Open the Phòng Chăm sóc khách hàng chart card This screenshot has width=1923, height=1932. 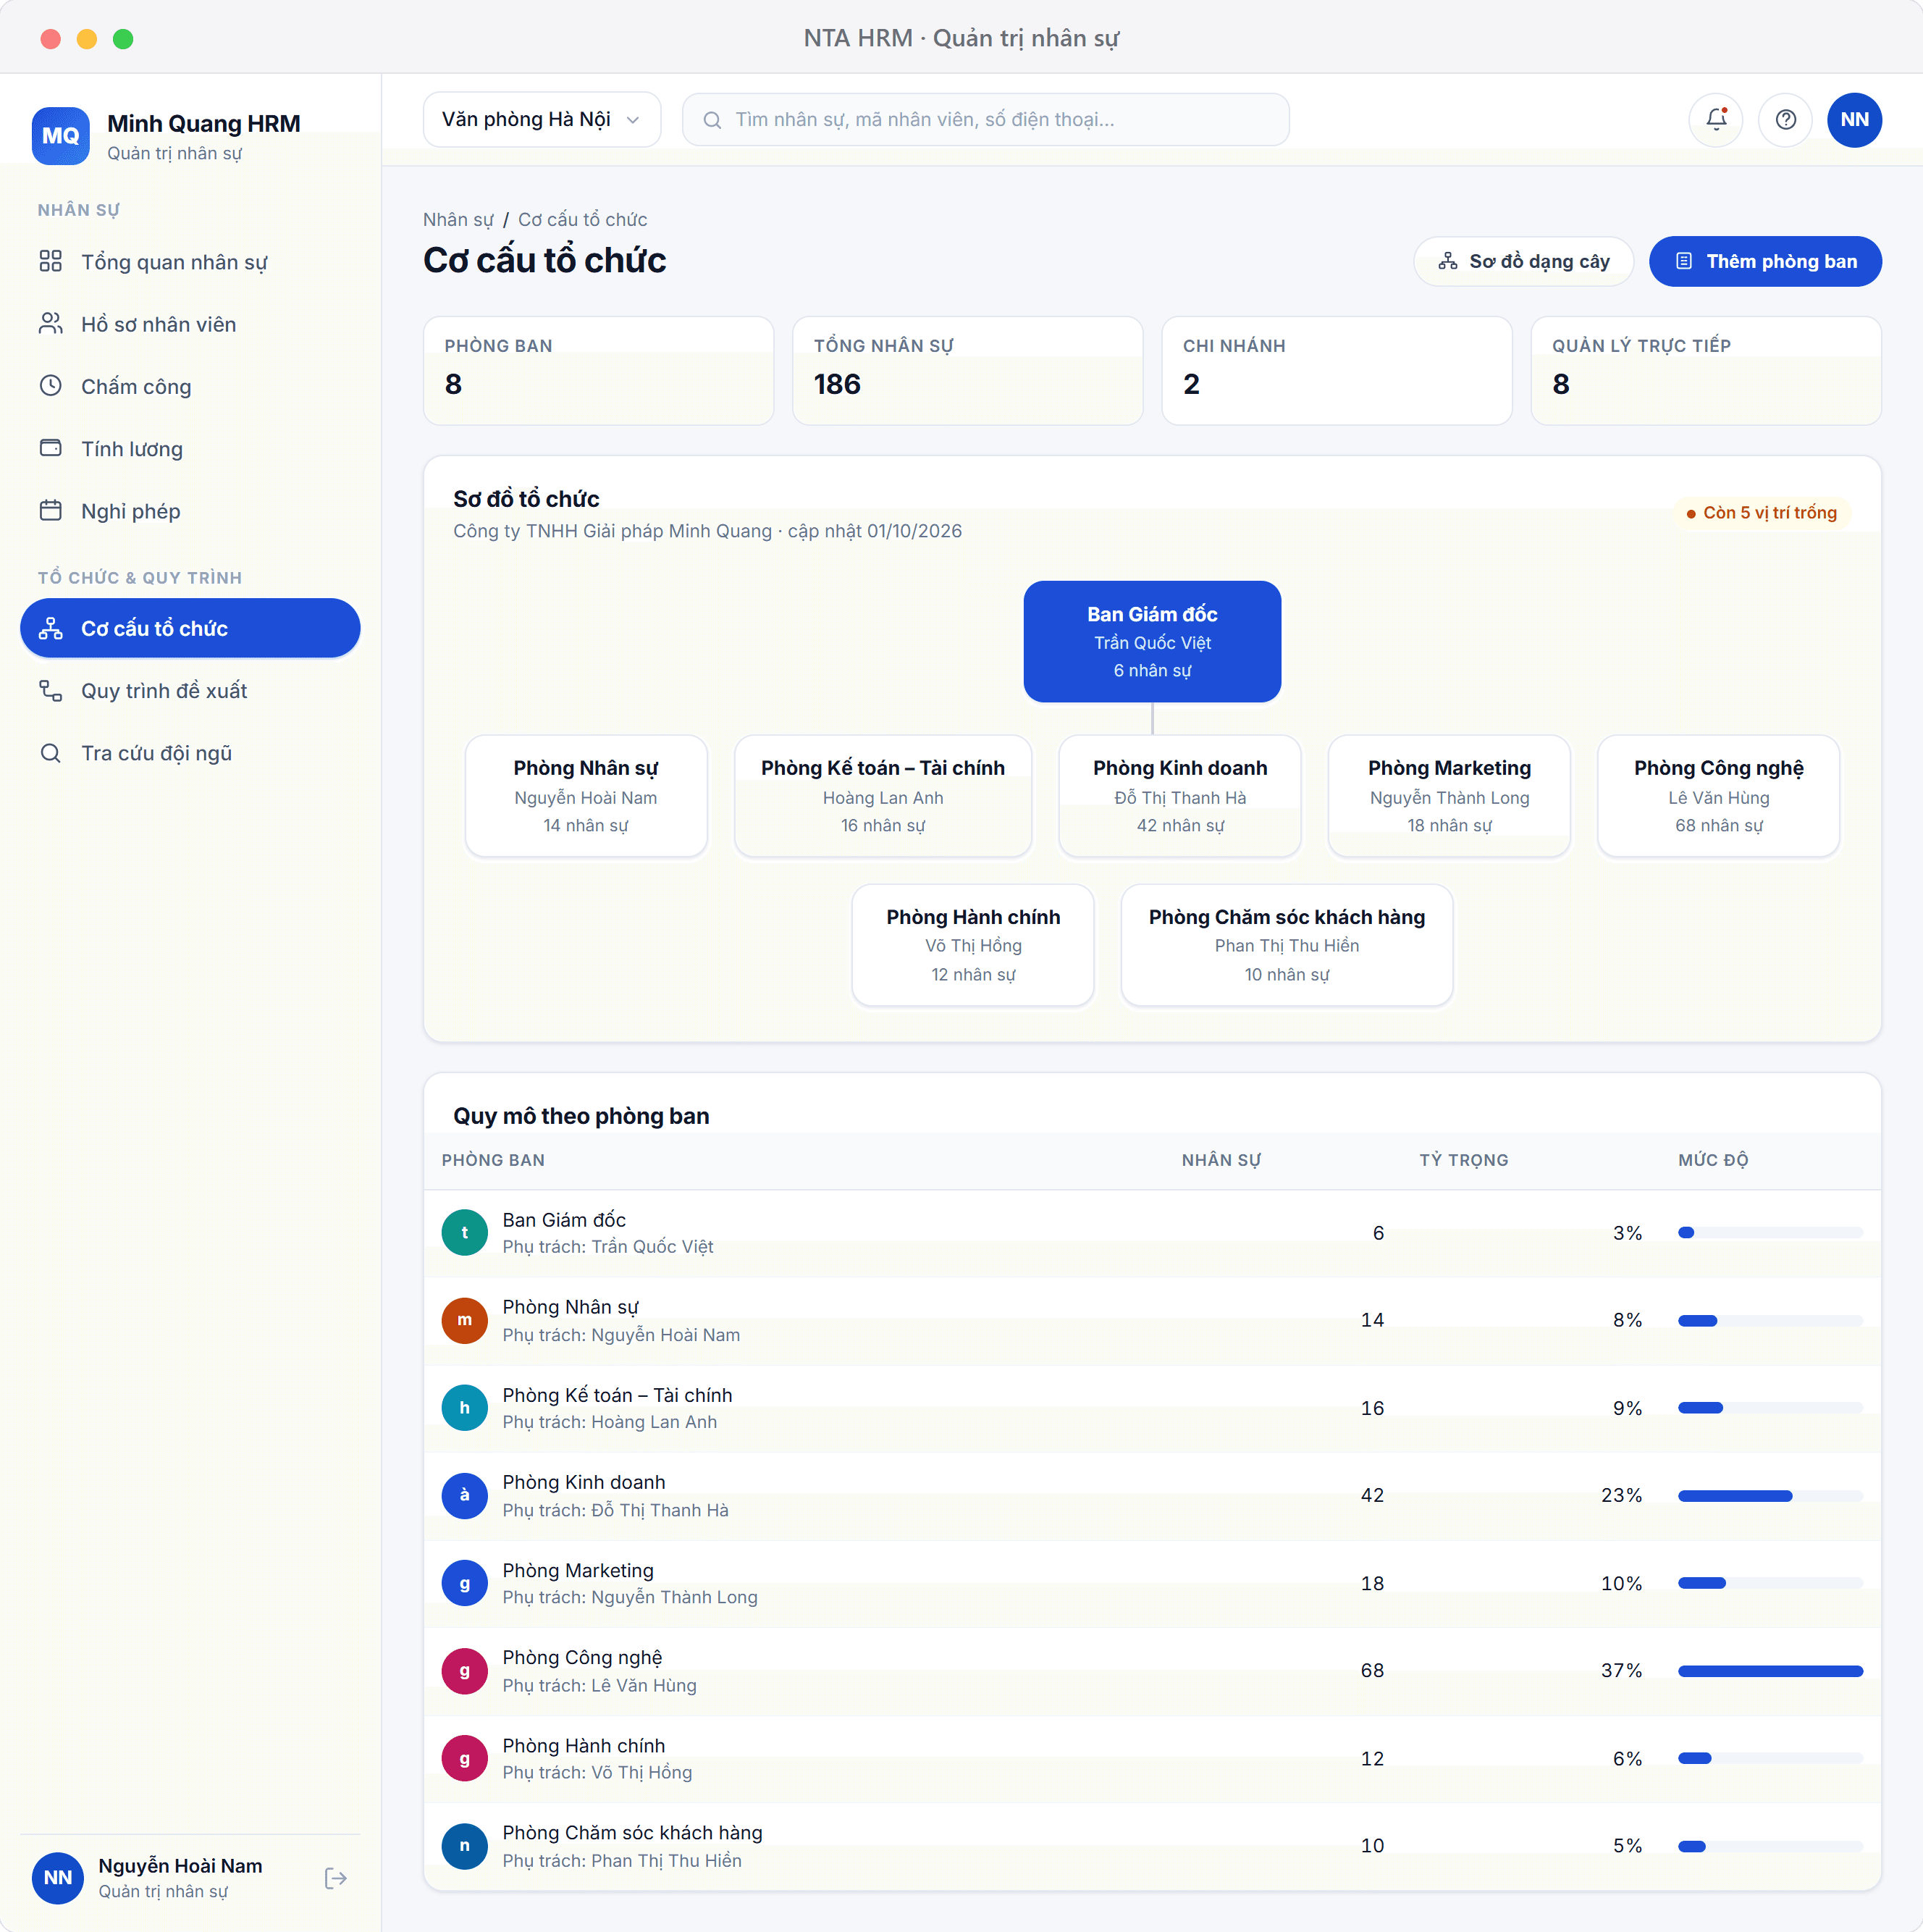tap(1286, 945)
